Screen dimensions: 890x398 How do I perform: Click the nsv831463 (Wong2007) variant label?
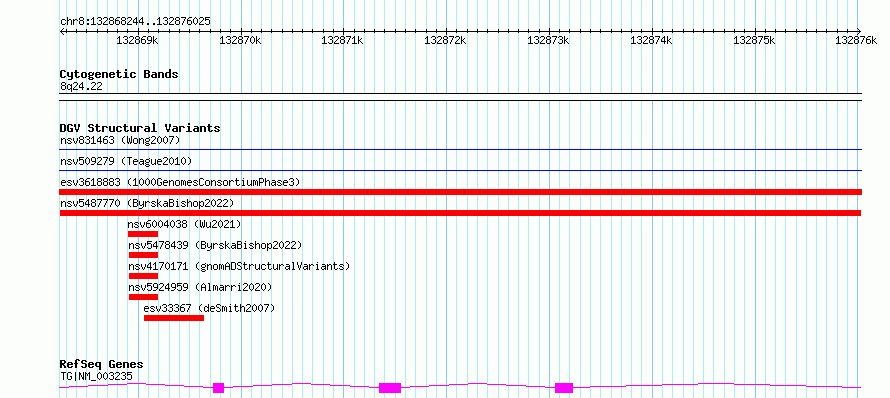tap(120, 140)
